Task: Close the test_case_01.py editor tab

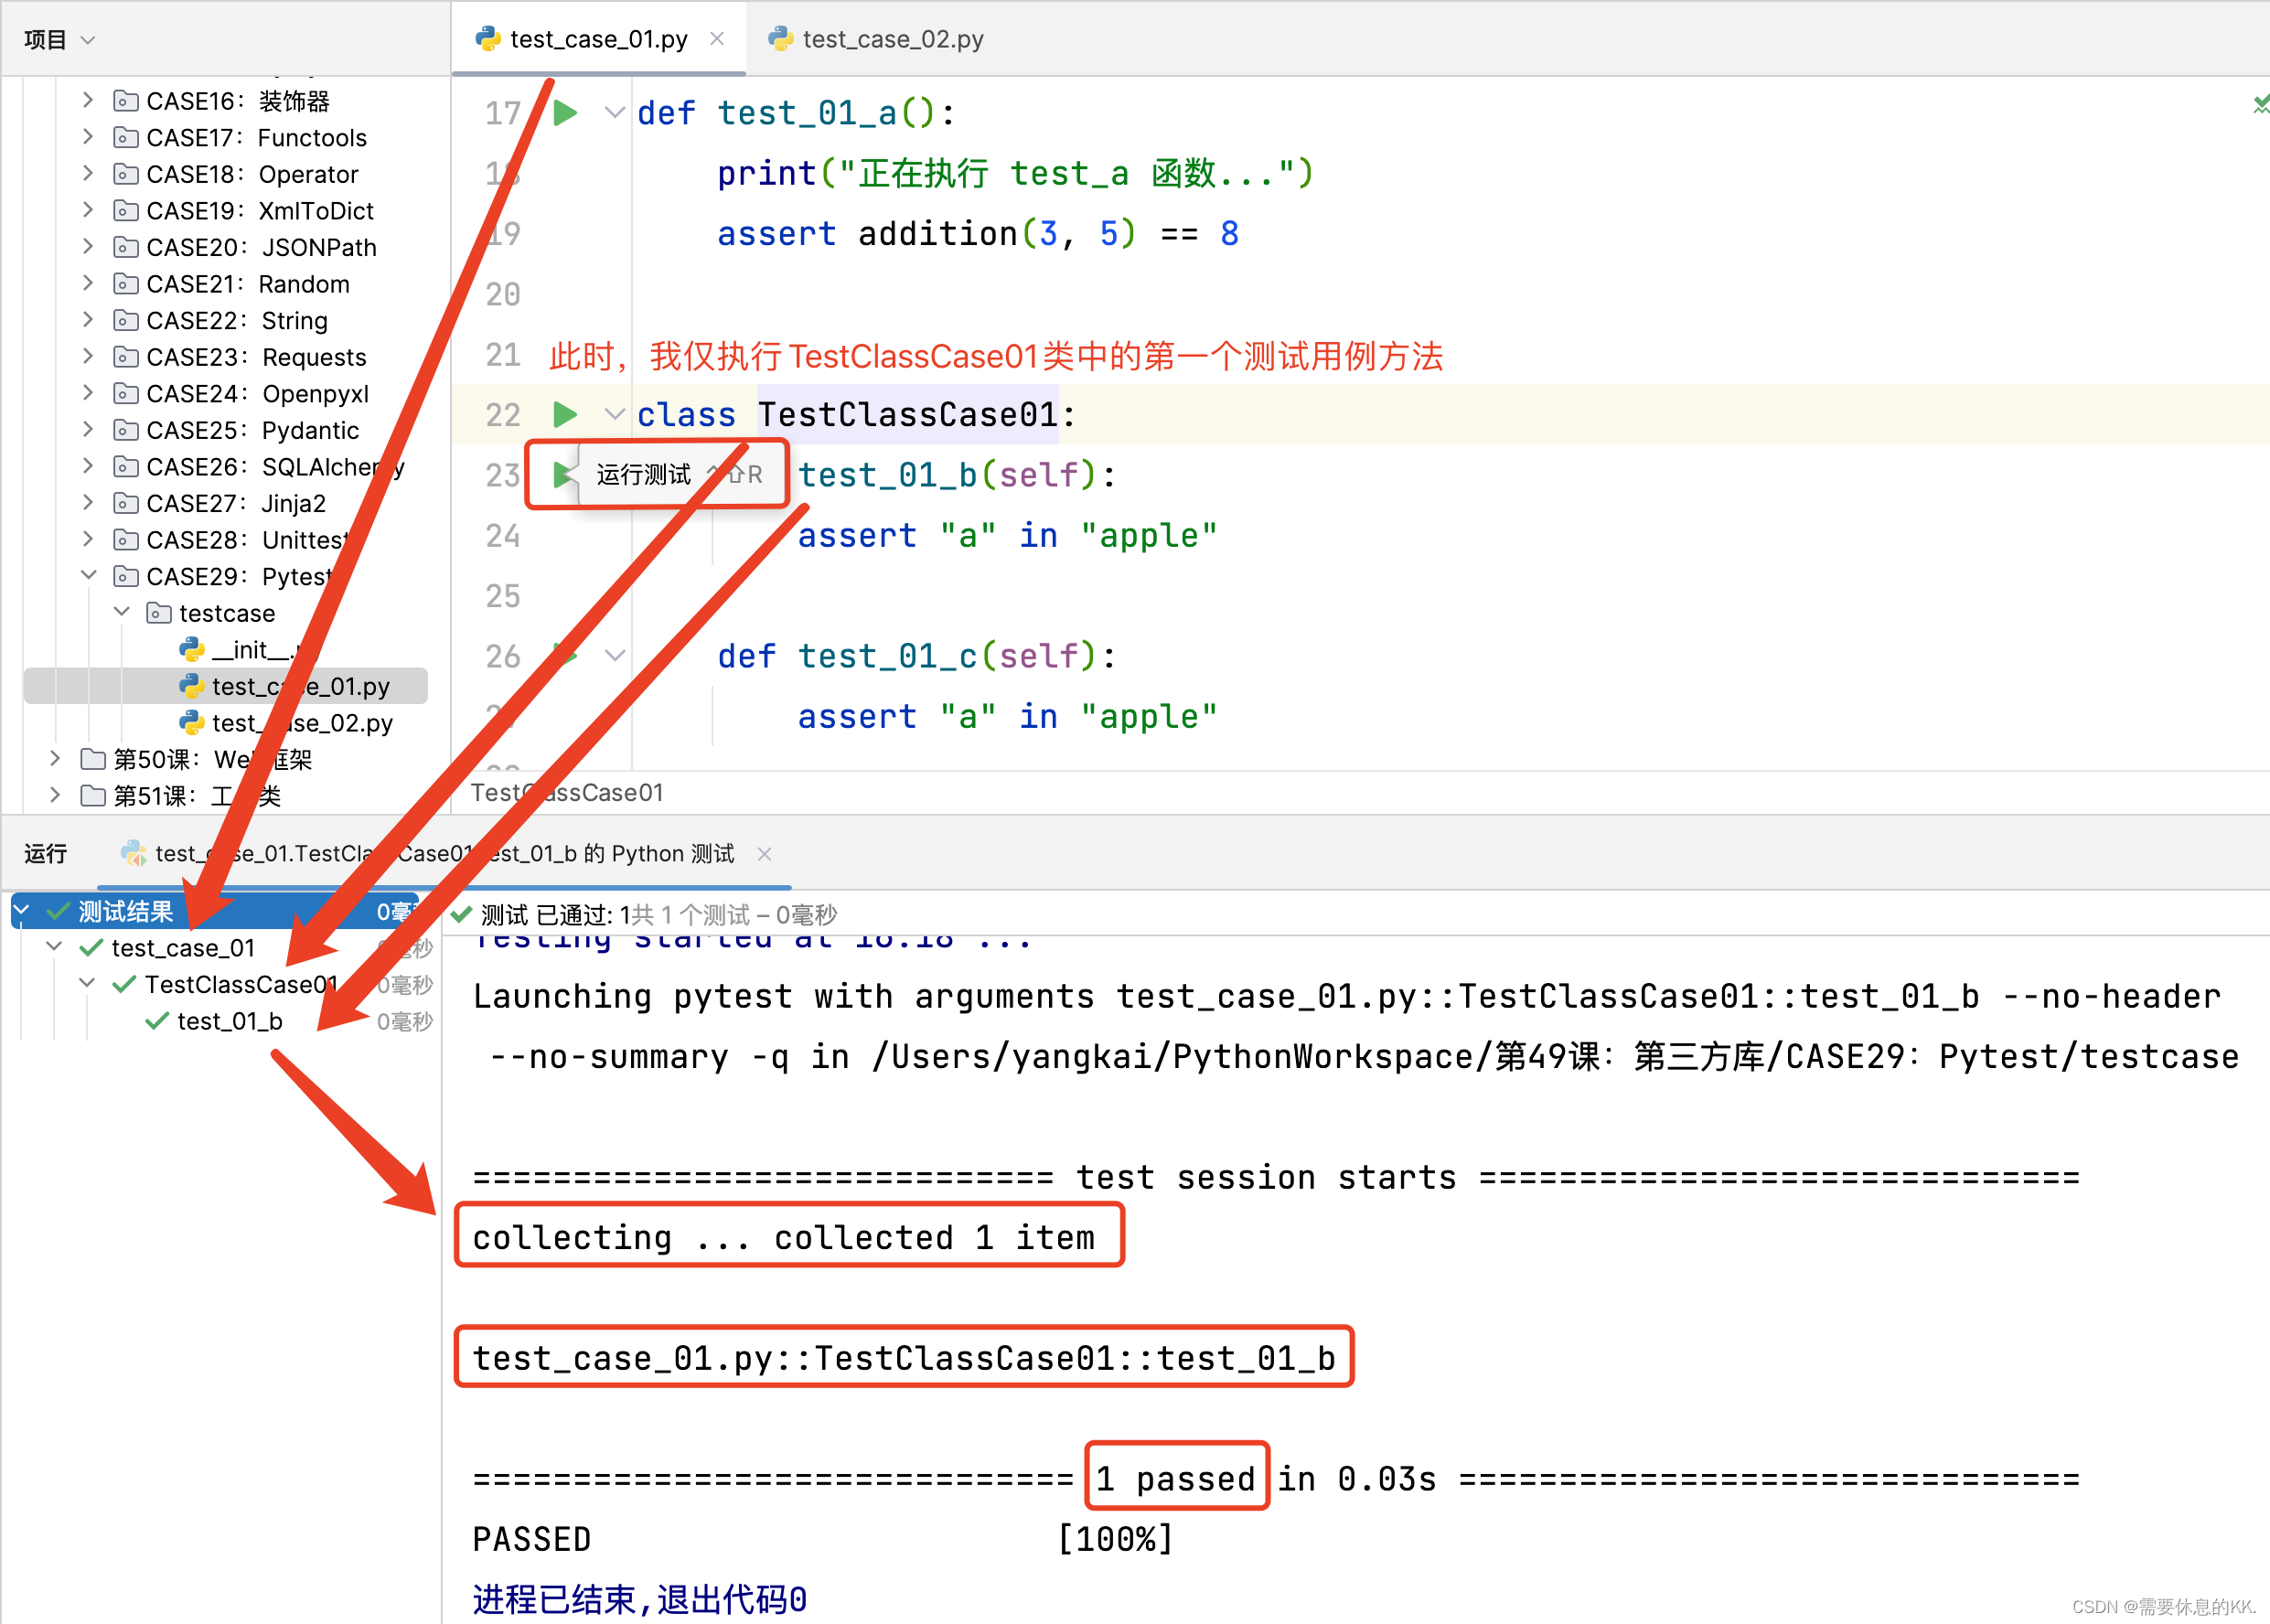Action: (x=717, y=38)
